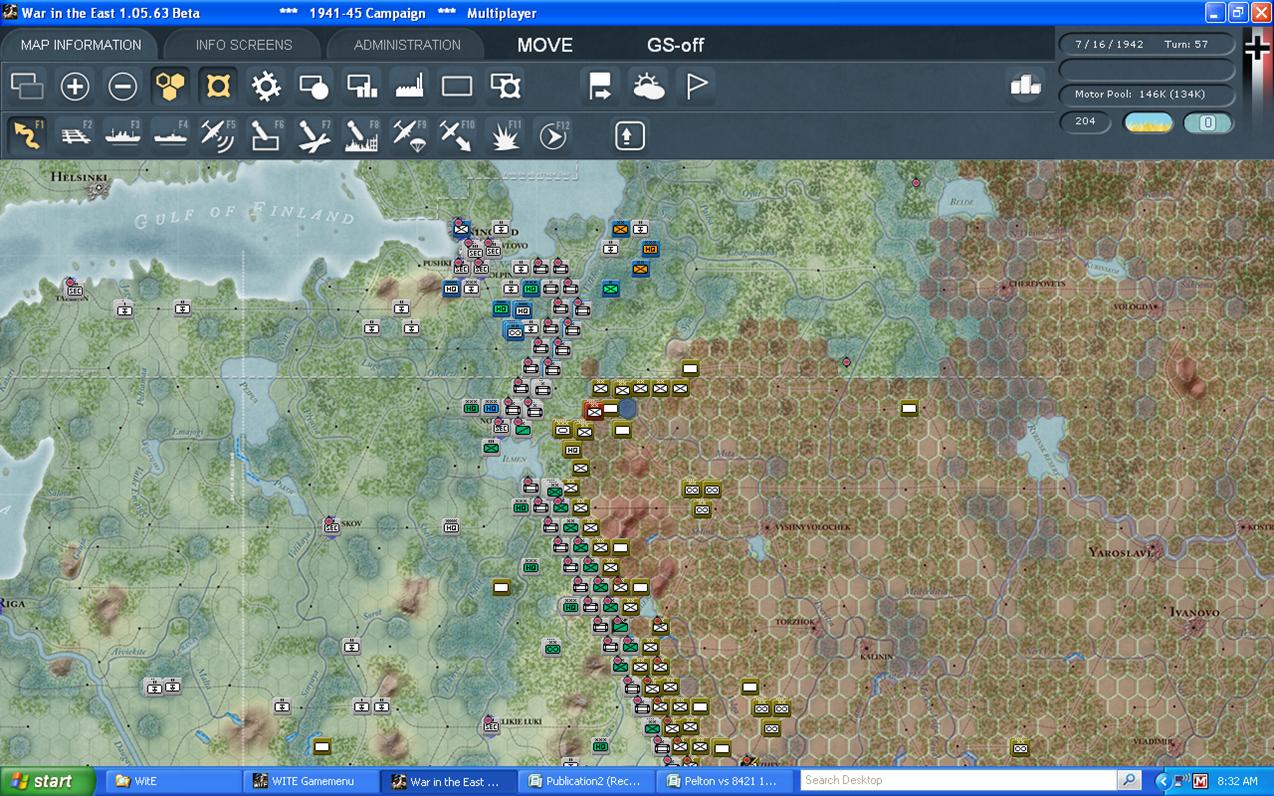
Task: Switch to the INFO SCREENS tab
Action: point(244,45)
